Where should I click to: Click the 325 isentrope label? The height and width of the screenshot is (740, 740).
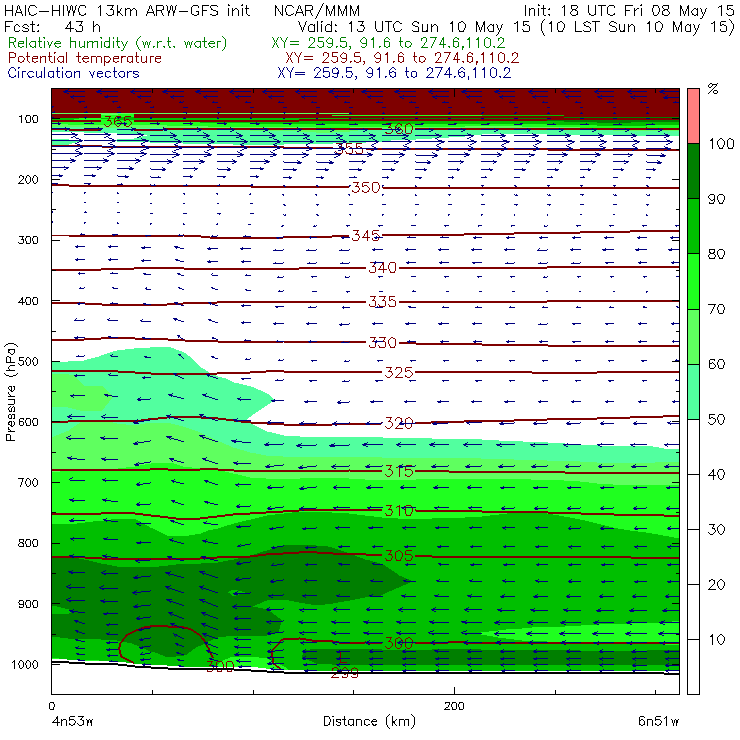[x=399, y=372]
